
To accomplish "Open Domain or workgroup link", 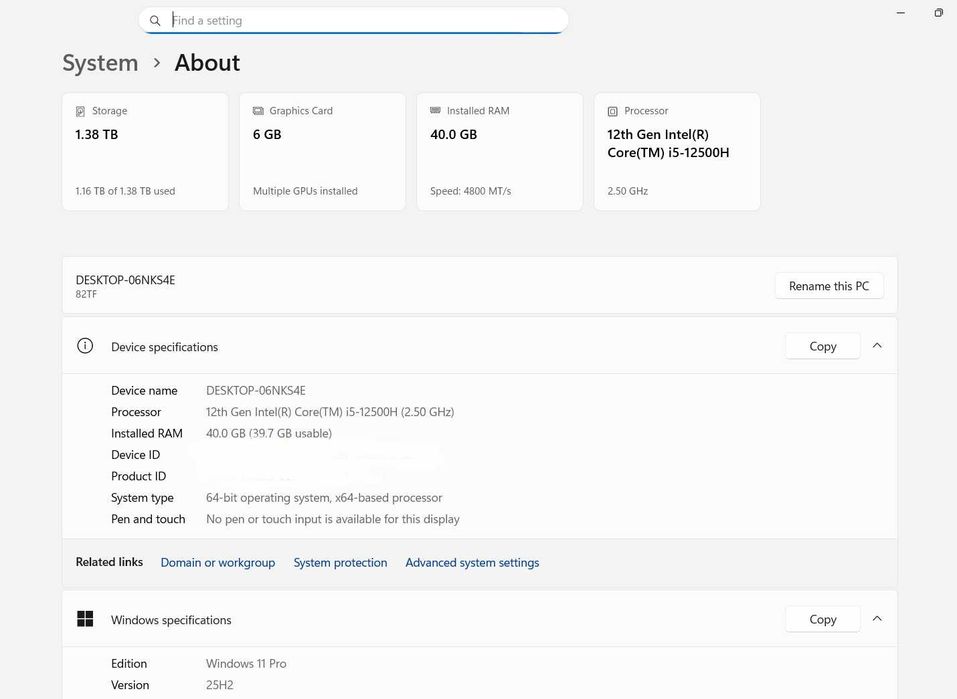I will click(218, 563).
